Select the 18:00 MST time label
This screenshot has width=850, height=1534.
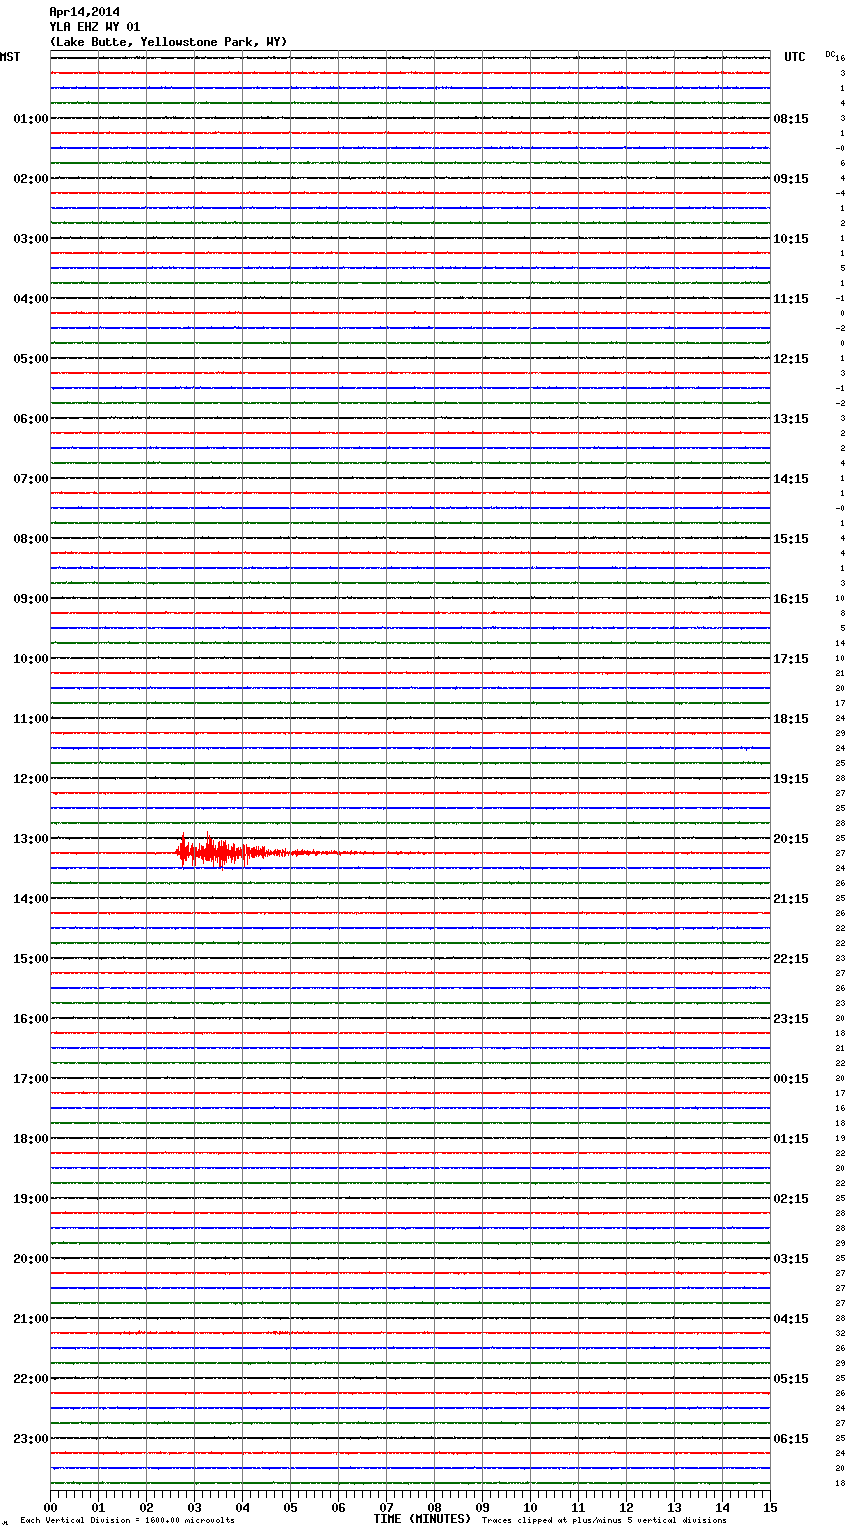(x=30, y=1139)
